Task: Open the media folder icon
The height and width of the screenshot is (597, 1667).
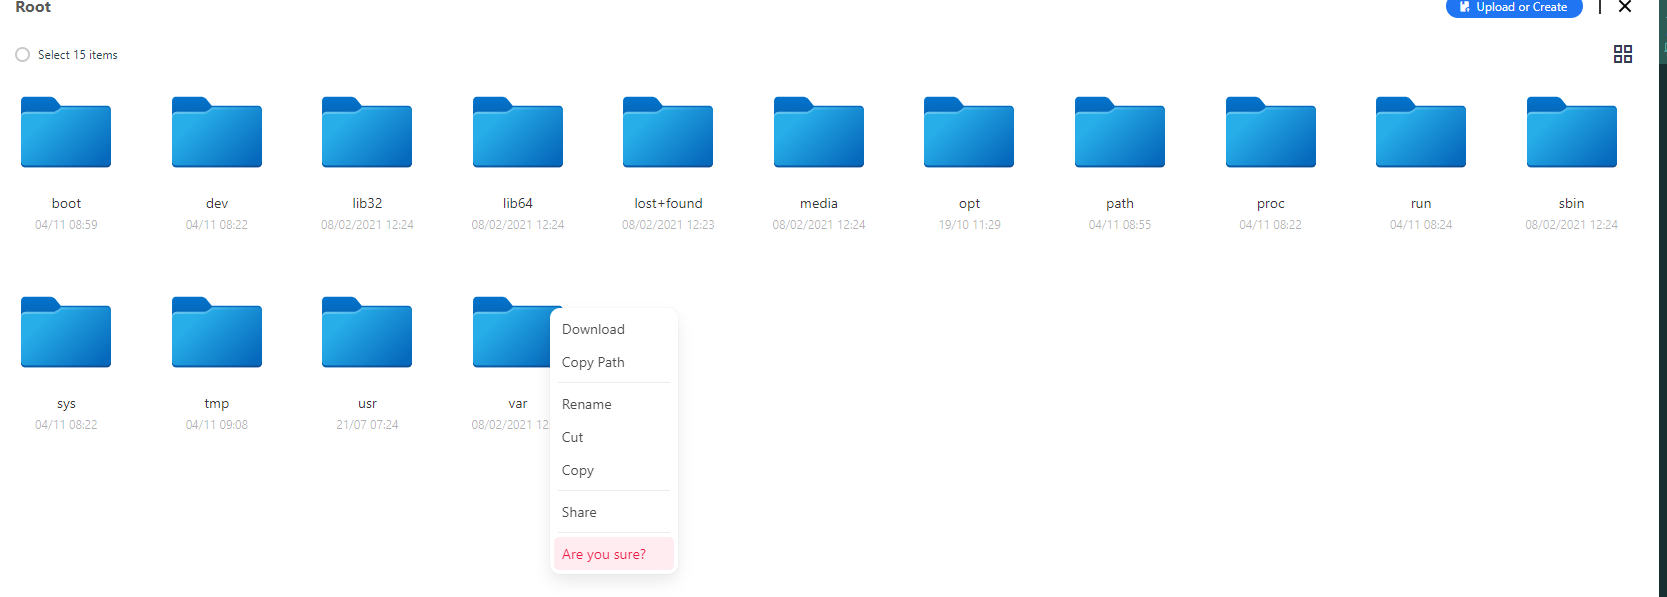Action: (819, 132)
